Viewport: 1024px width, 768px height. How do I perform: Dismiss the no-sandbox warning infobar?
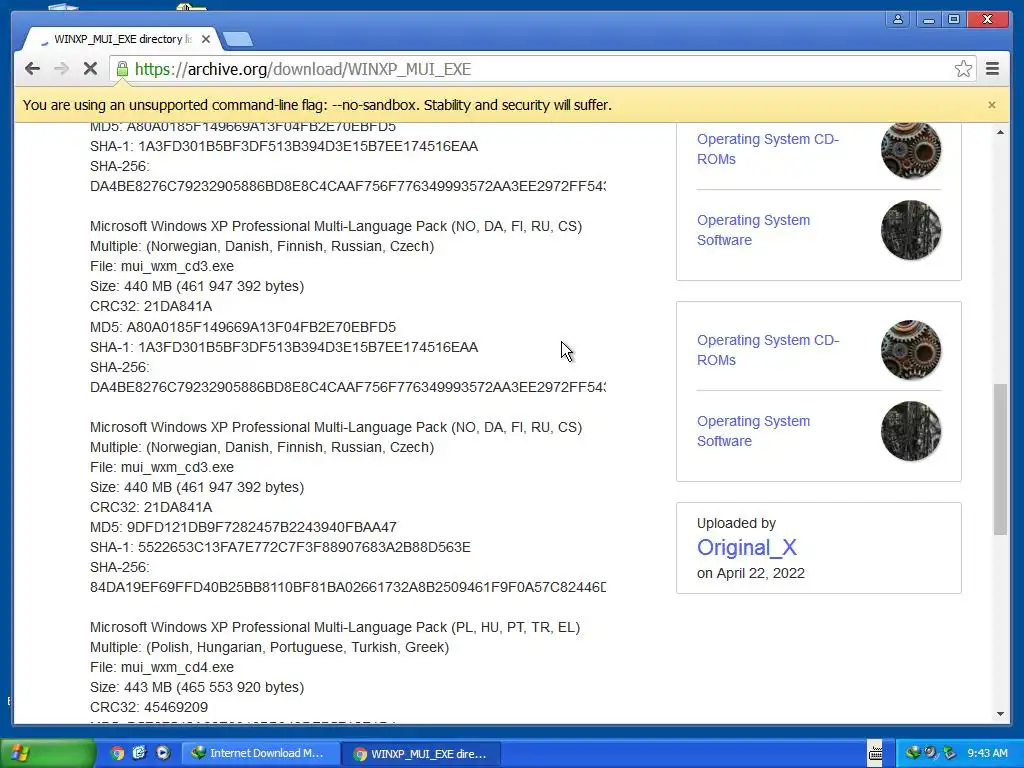(x=991, y=104)
